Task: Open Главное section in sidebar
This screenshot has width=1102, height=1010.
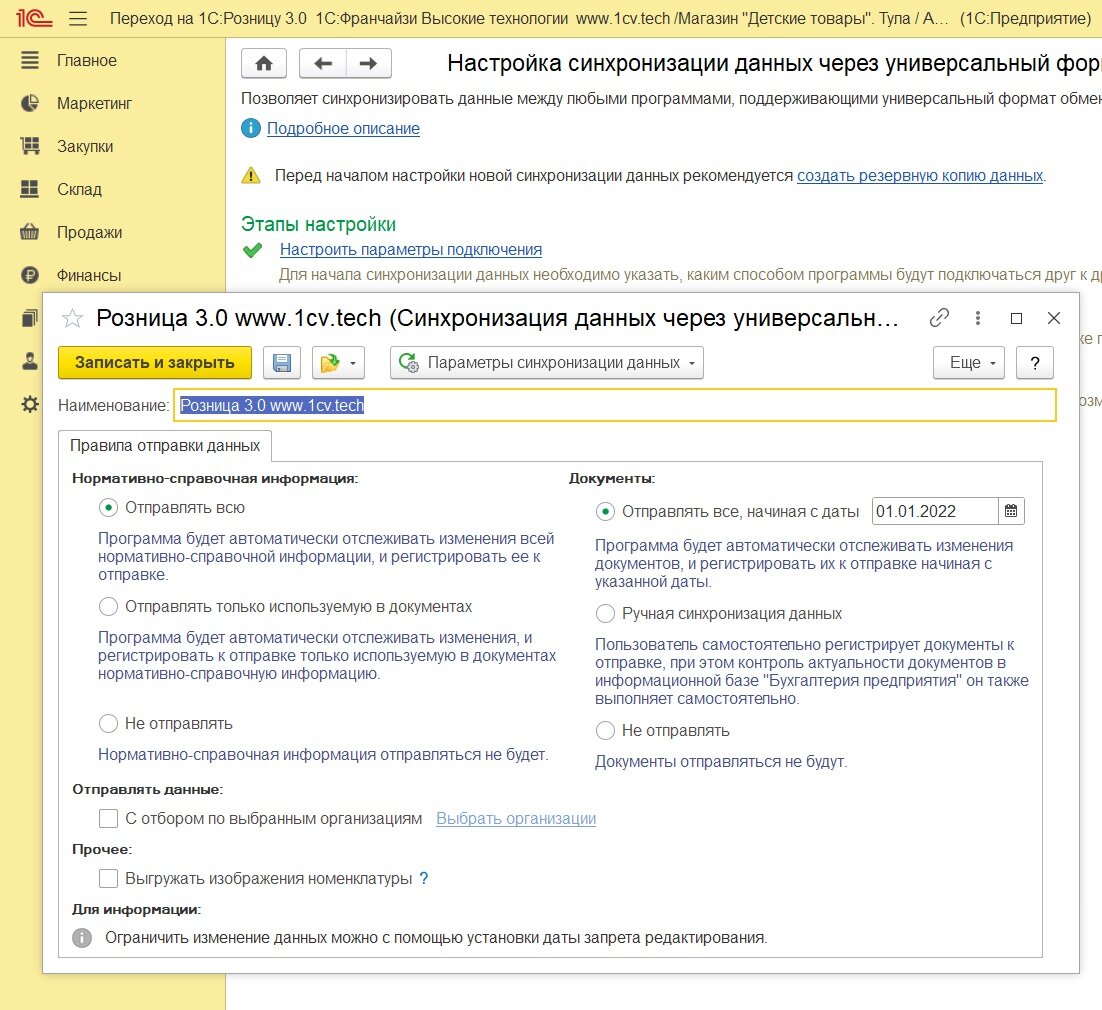Action: pos(86,60)
